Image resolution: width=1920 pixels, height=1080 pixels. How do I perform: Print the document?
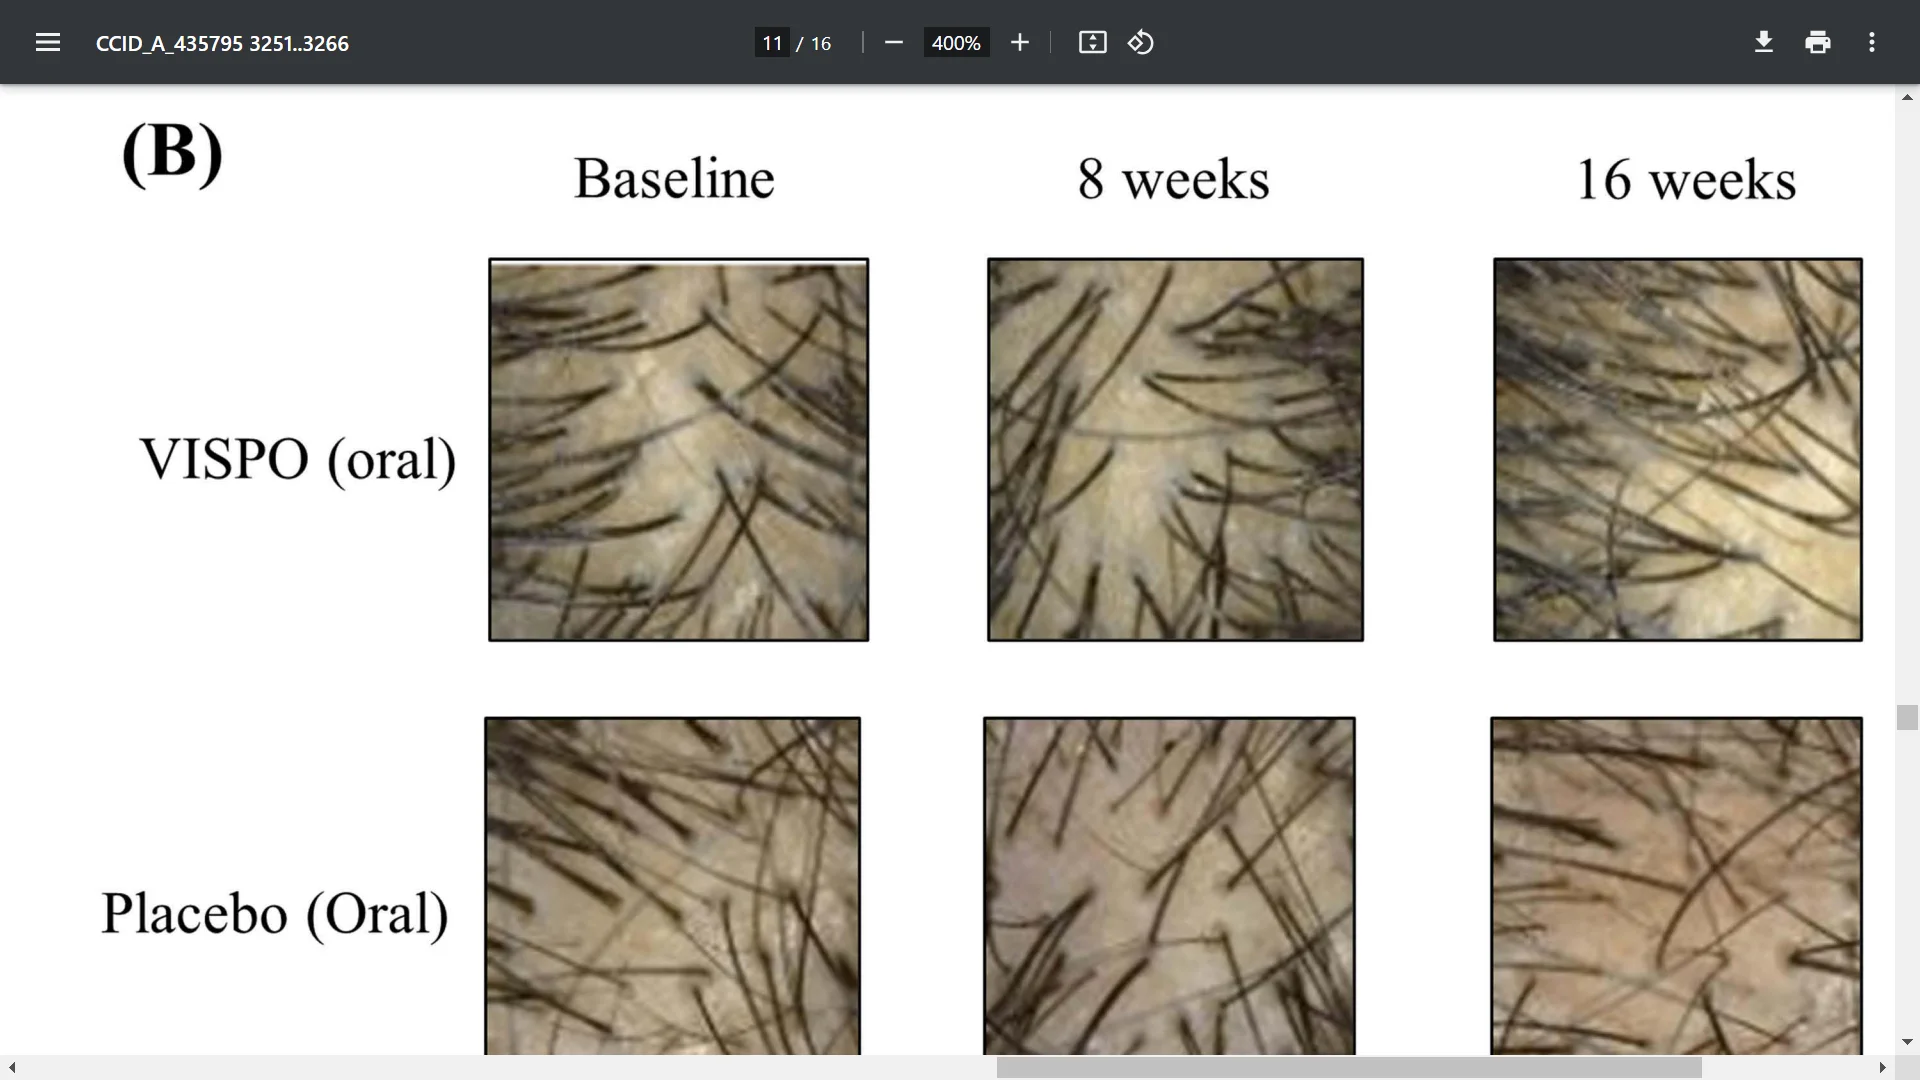(x=1818, y=42)
